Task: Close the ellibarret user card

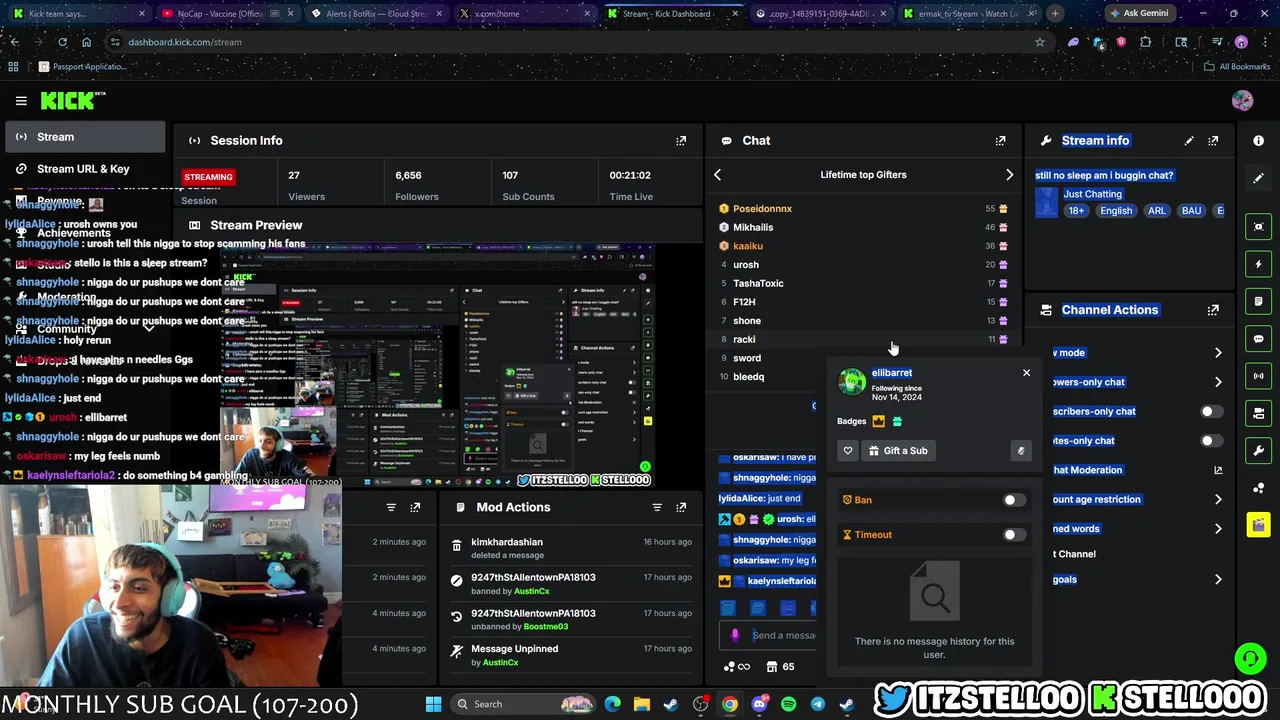Action: tap(1026, 373)
